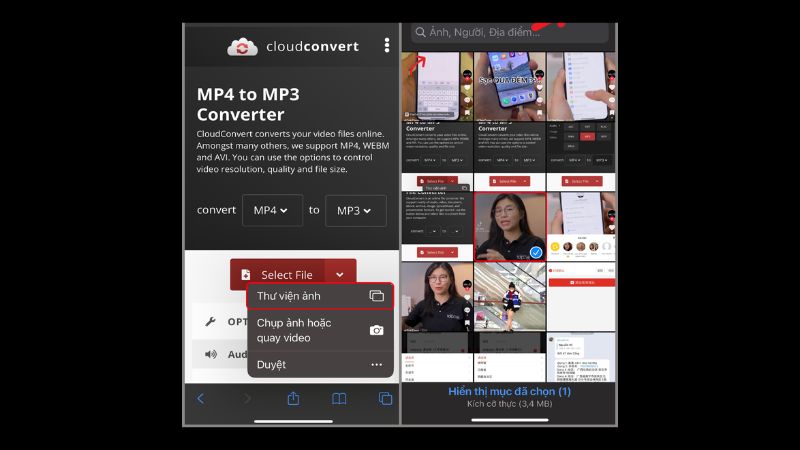The height and width of the screenshot is (450, 800).
Task: Open the CloudConvert three-dot menu
Action: point(387,45)
